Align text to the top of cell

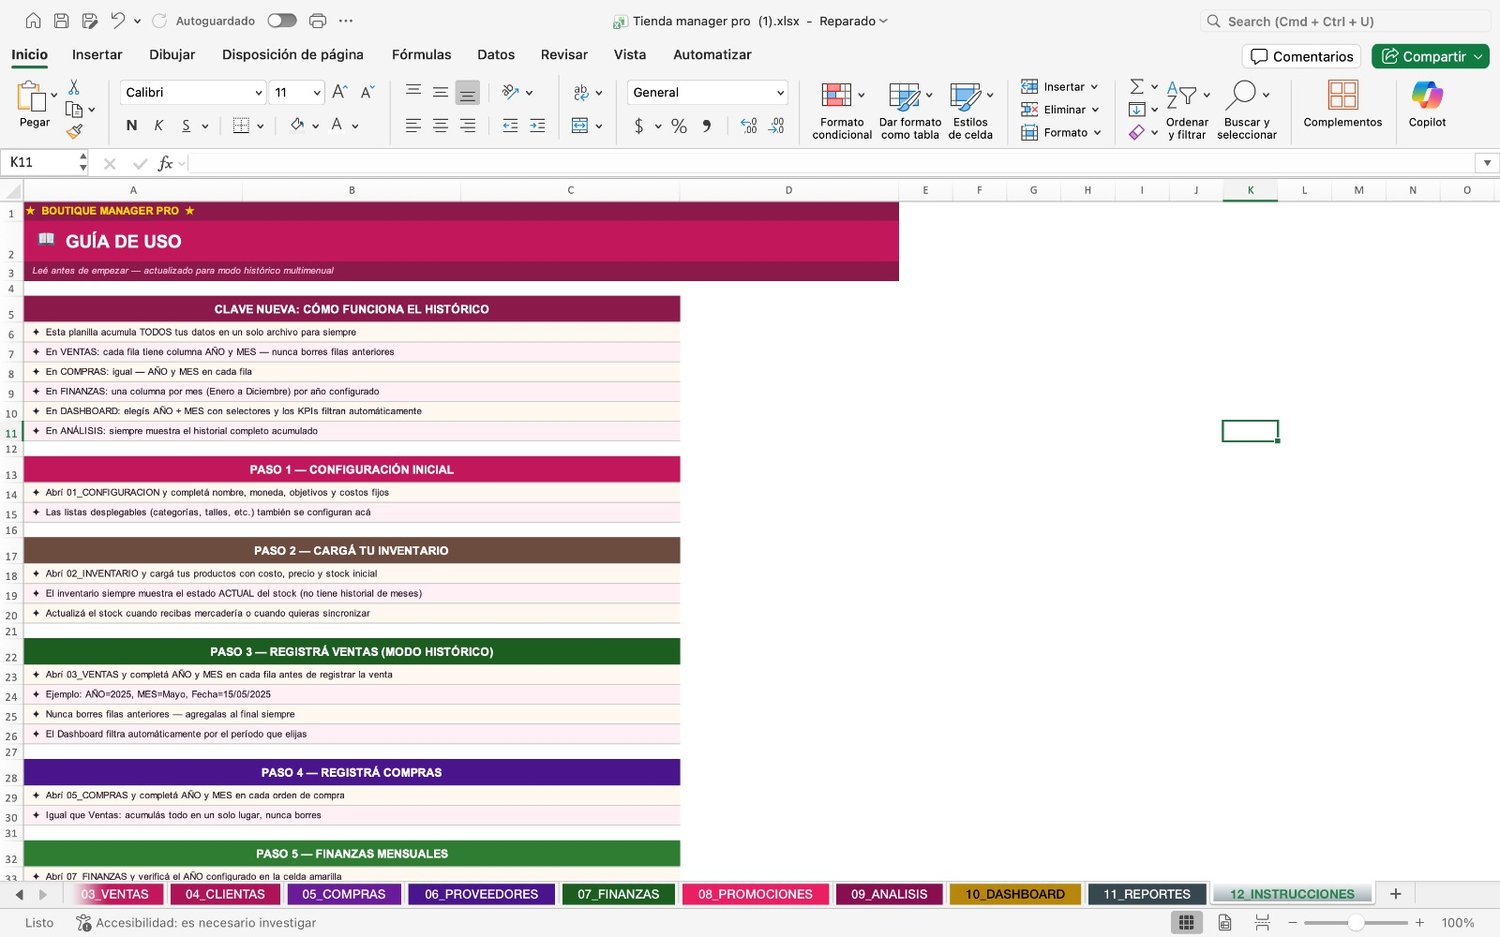[x=413, y=92]
